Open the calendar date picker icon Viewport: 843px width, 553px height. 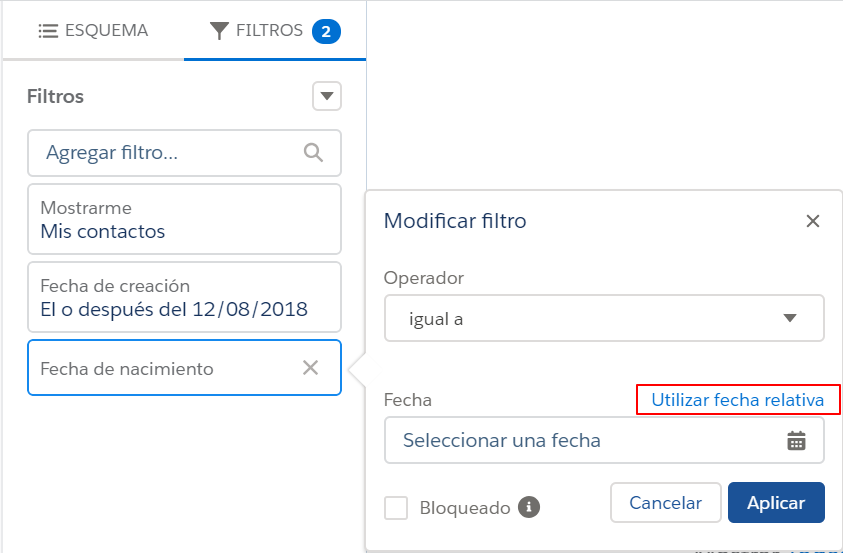[796, 440]
